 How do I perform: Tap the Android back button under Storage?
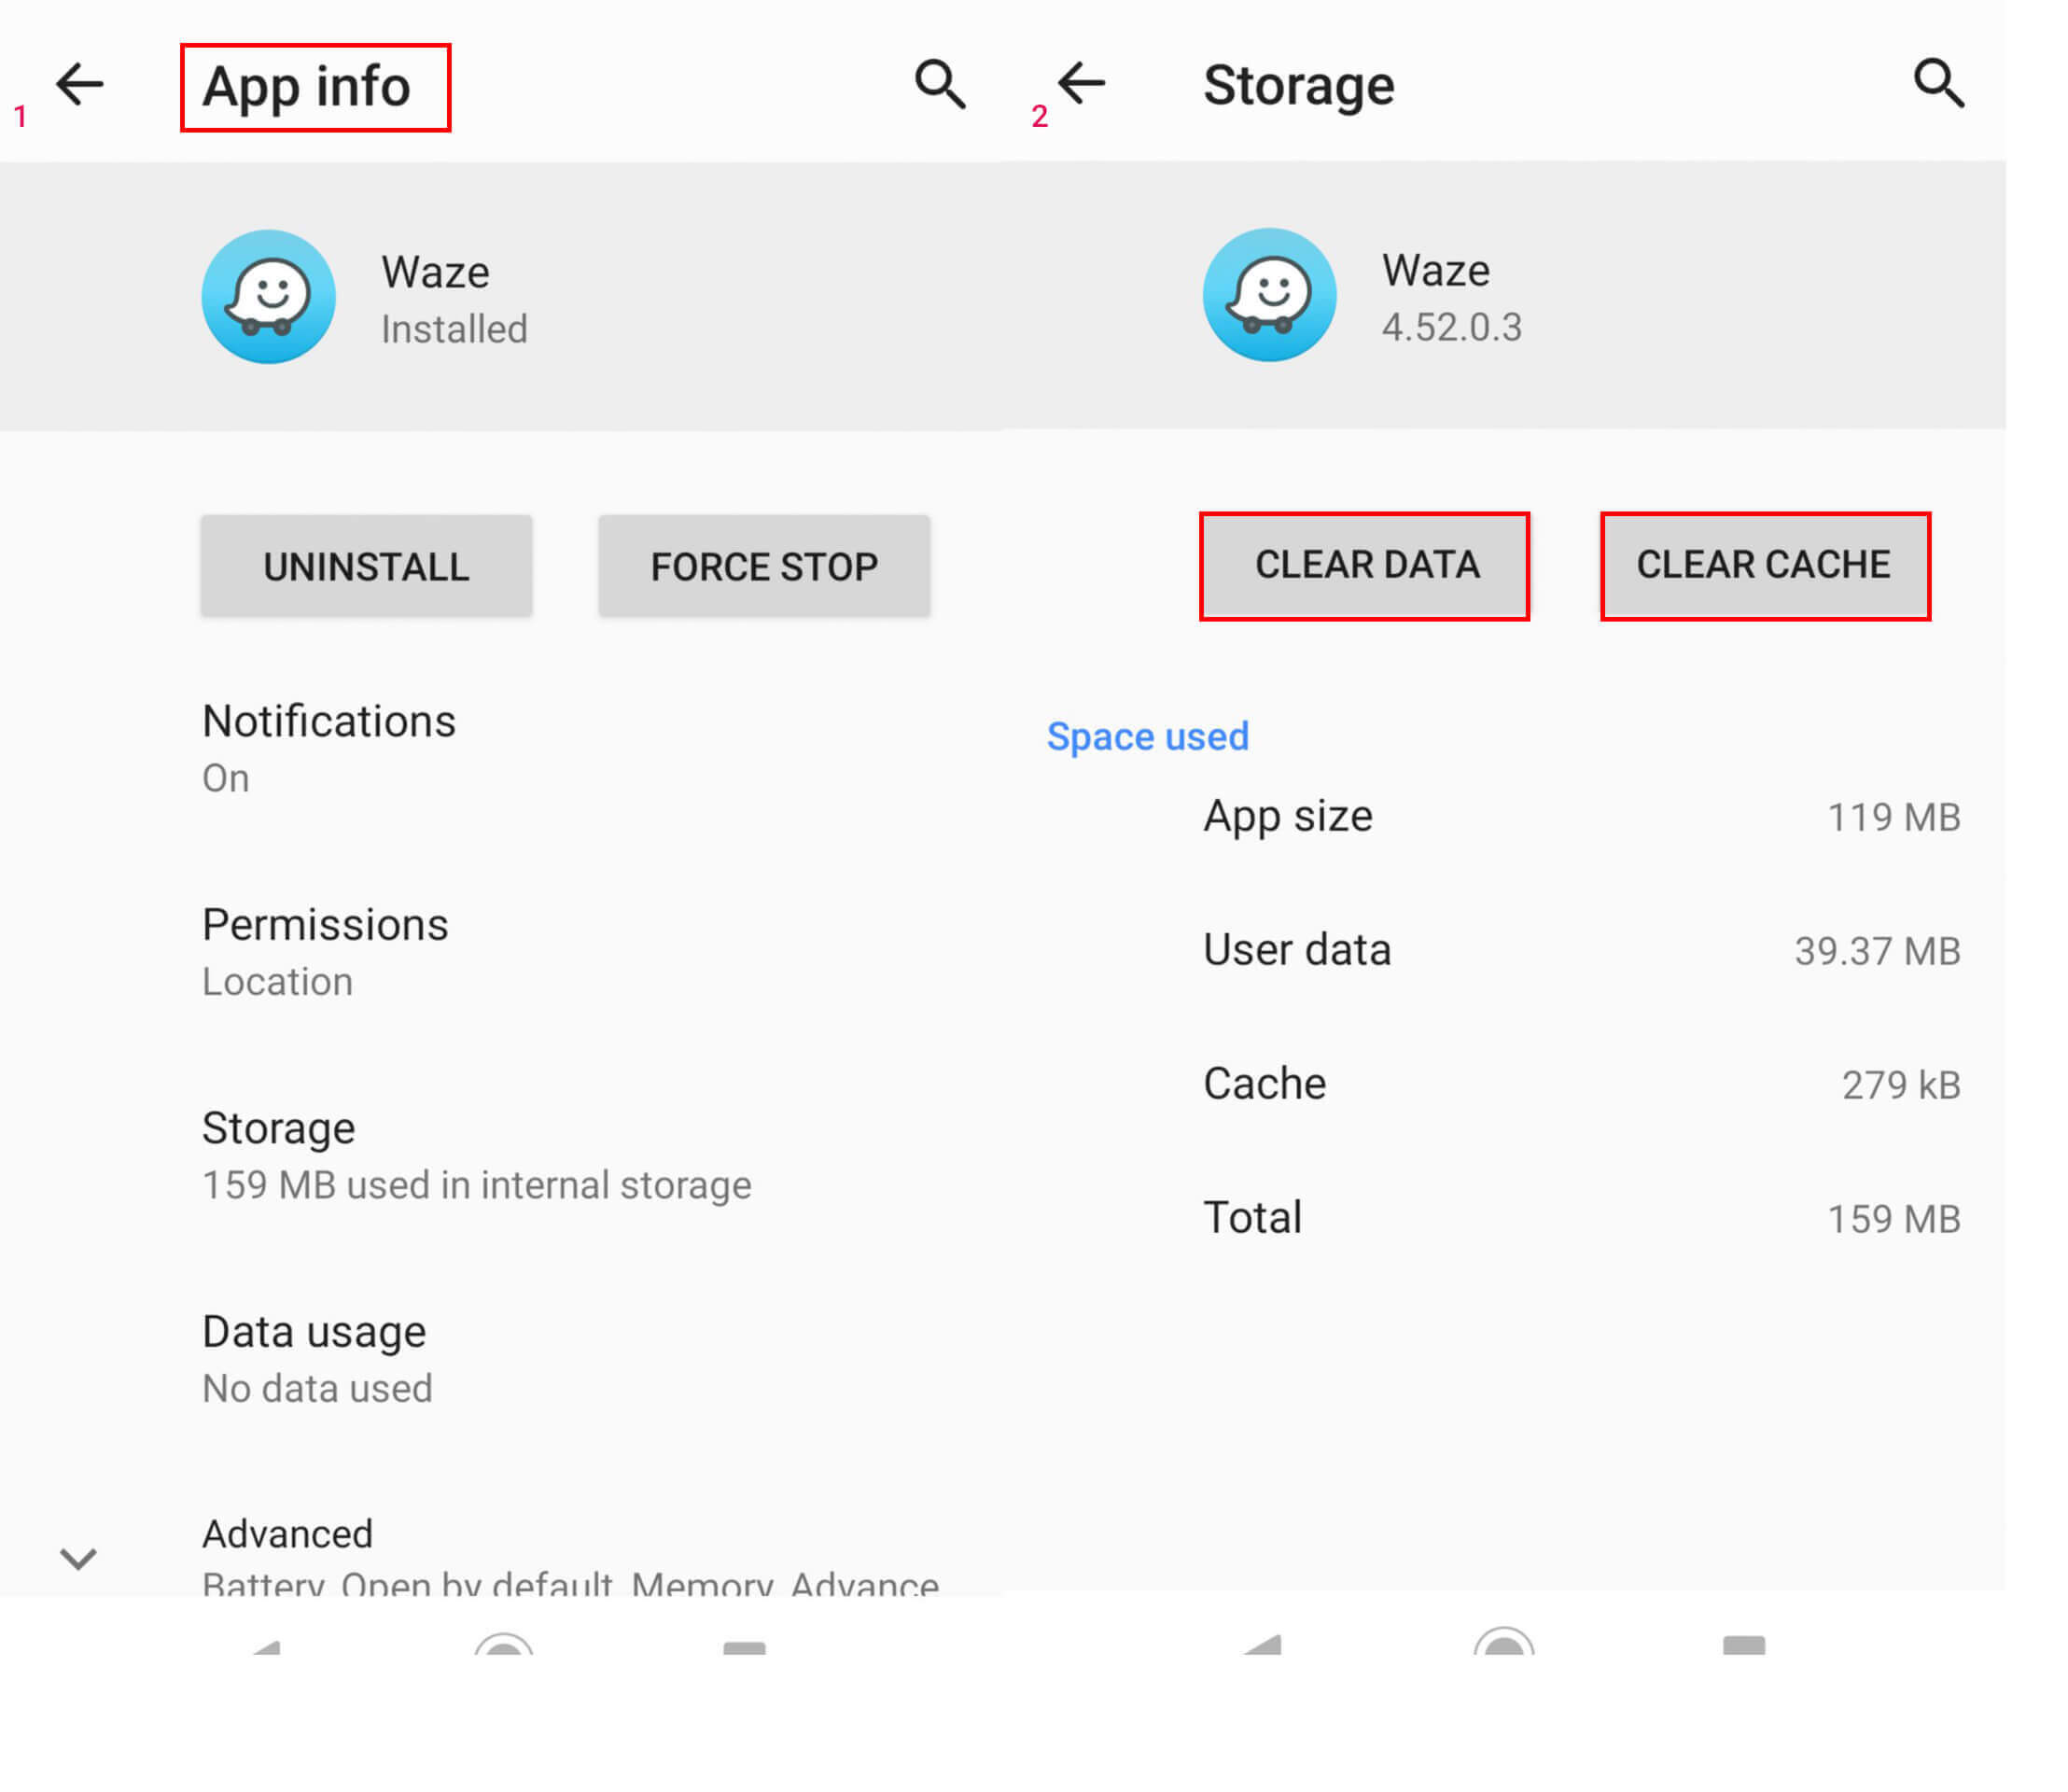(x=1262, y=1643)
